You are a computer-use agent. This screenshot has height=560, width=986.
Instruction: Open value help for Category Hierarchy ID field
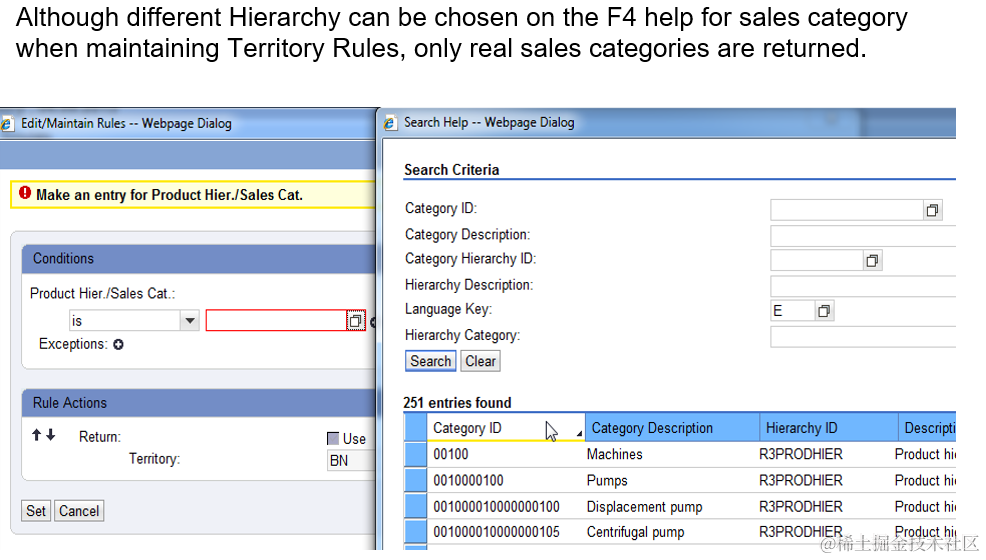(x=872, y=261)
